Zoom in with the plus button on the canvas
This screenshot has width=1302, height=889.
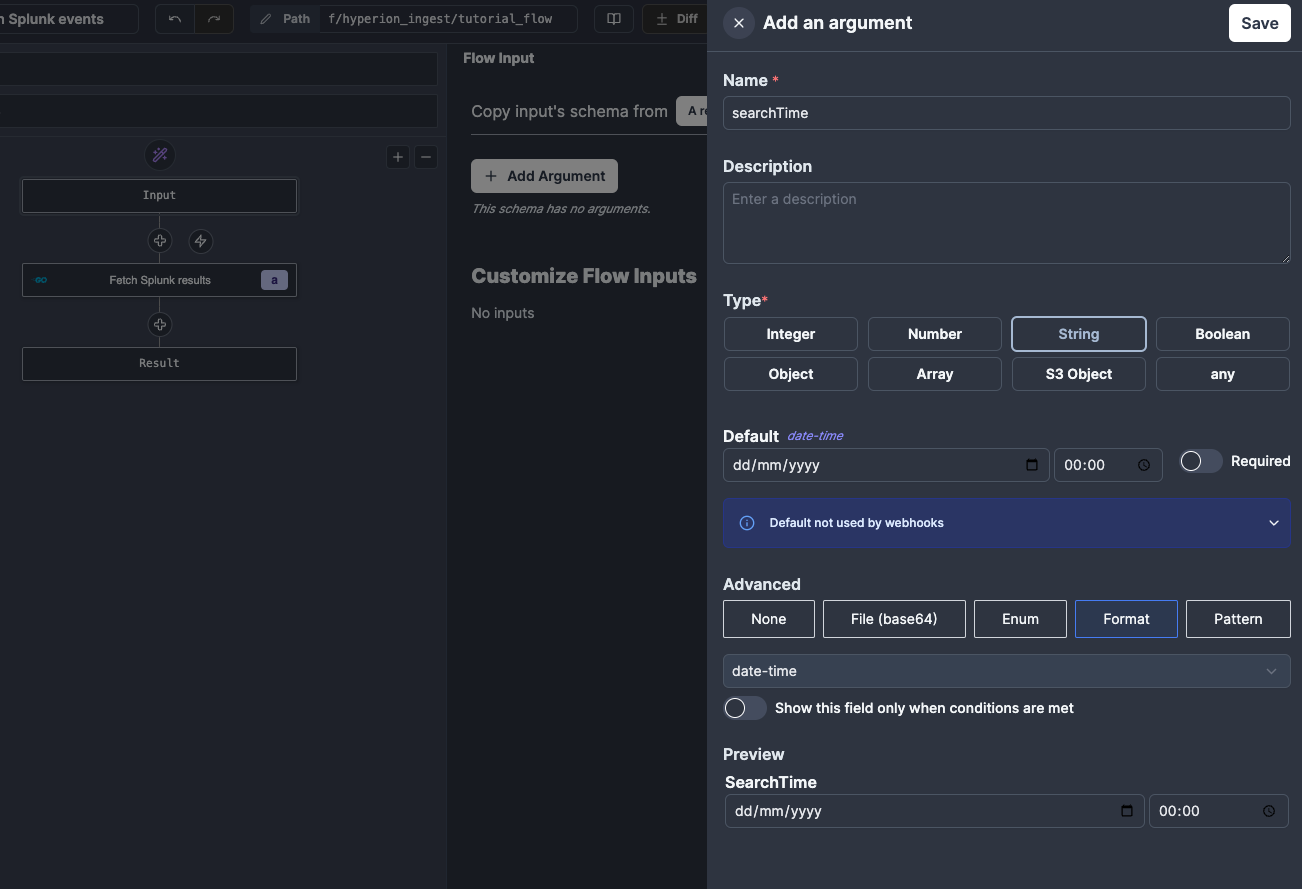tap(397, 157)
